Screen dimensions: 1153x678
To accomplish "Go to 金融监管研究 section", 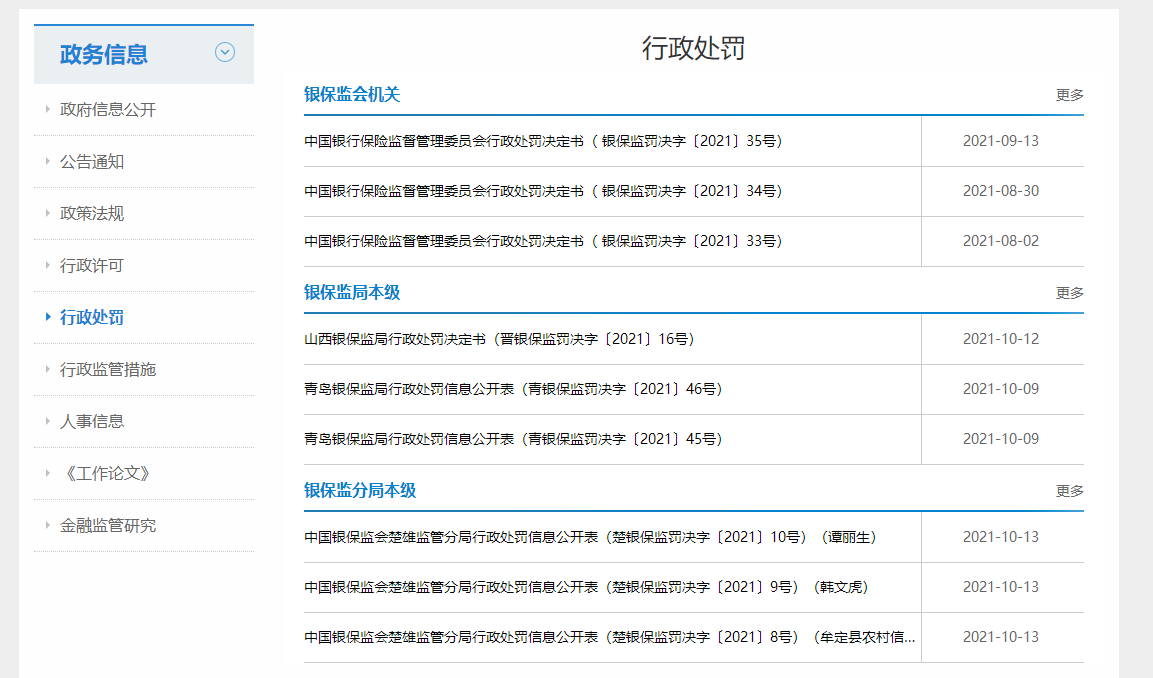I will [x=108, y=526].
